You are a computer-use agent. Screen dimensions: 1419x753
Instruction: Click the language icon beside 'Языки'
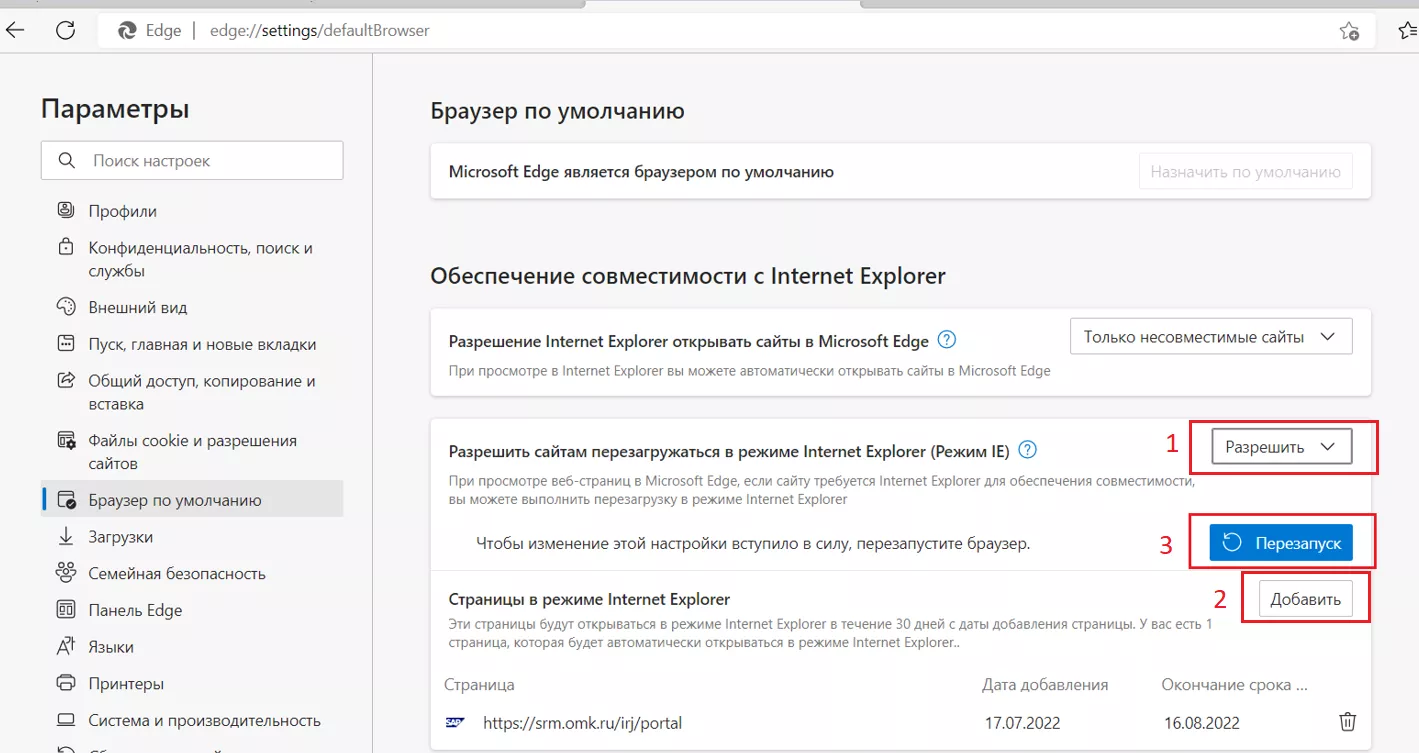click(66, 647)
